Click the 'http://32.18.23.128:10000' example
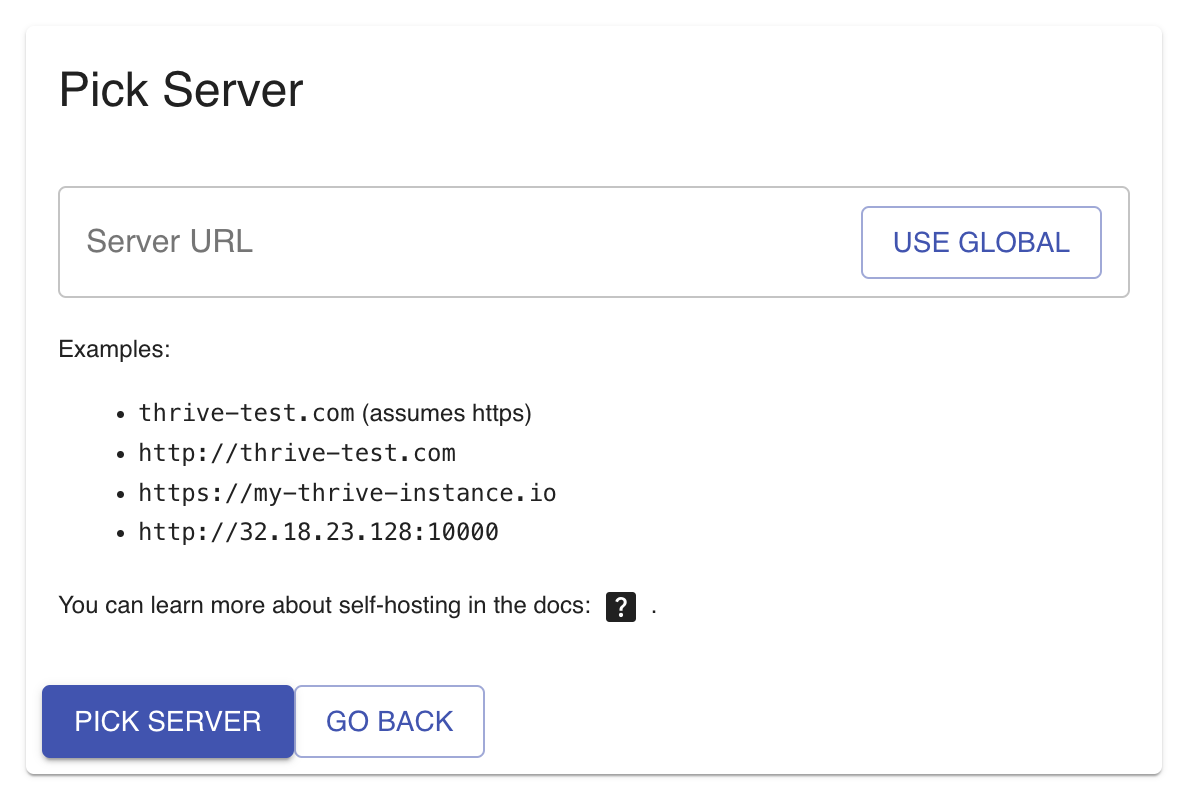Screen dimensions: 1188x804 [318, 531]
